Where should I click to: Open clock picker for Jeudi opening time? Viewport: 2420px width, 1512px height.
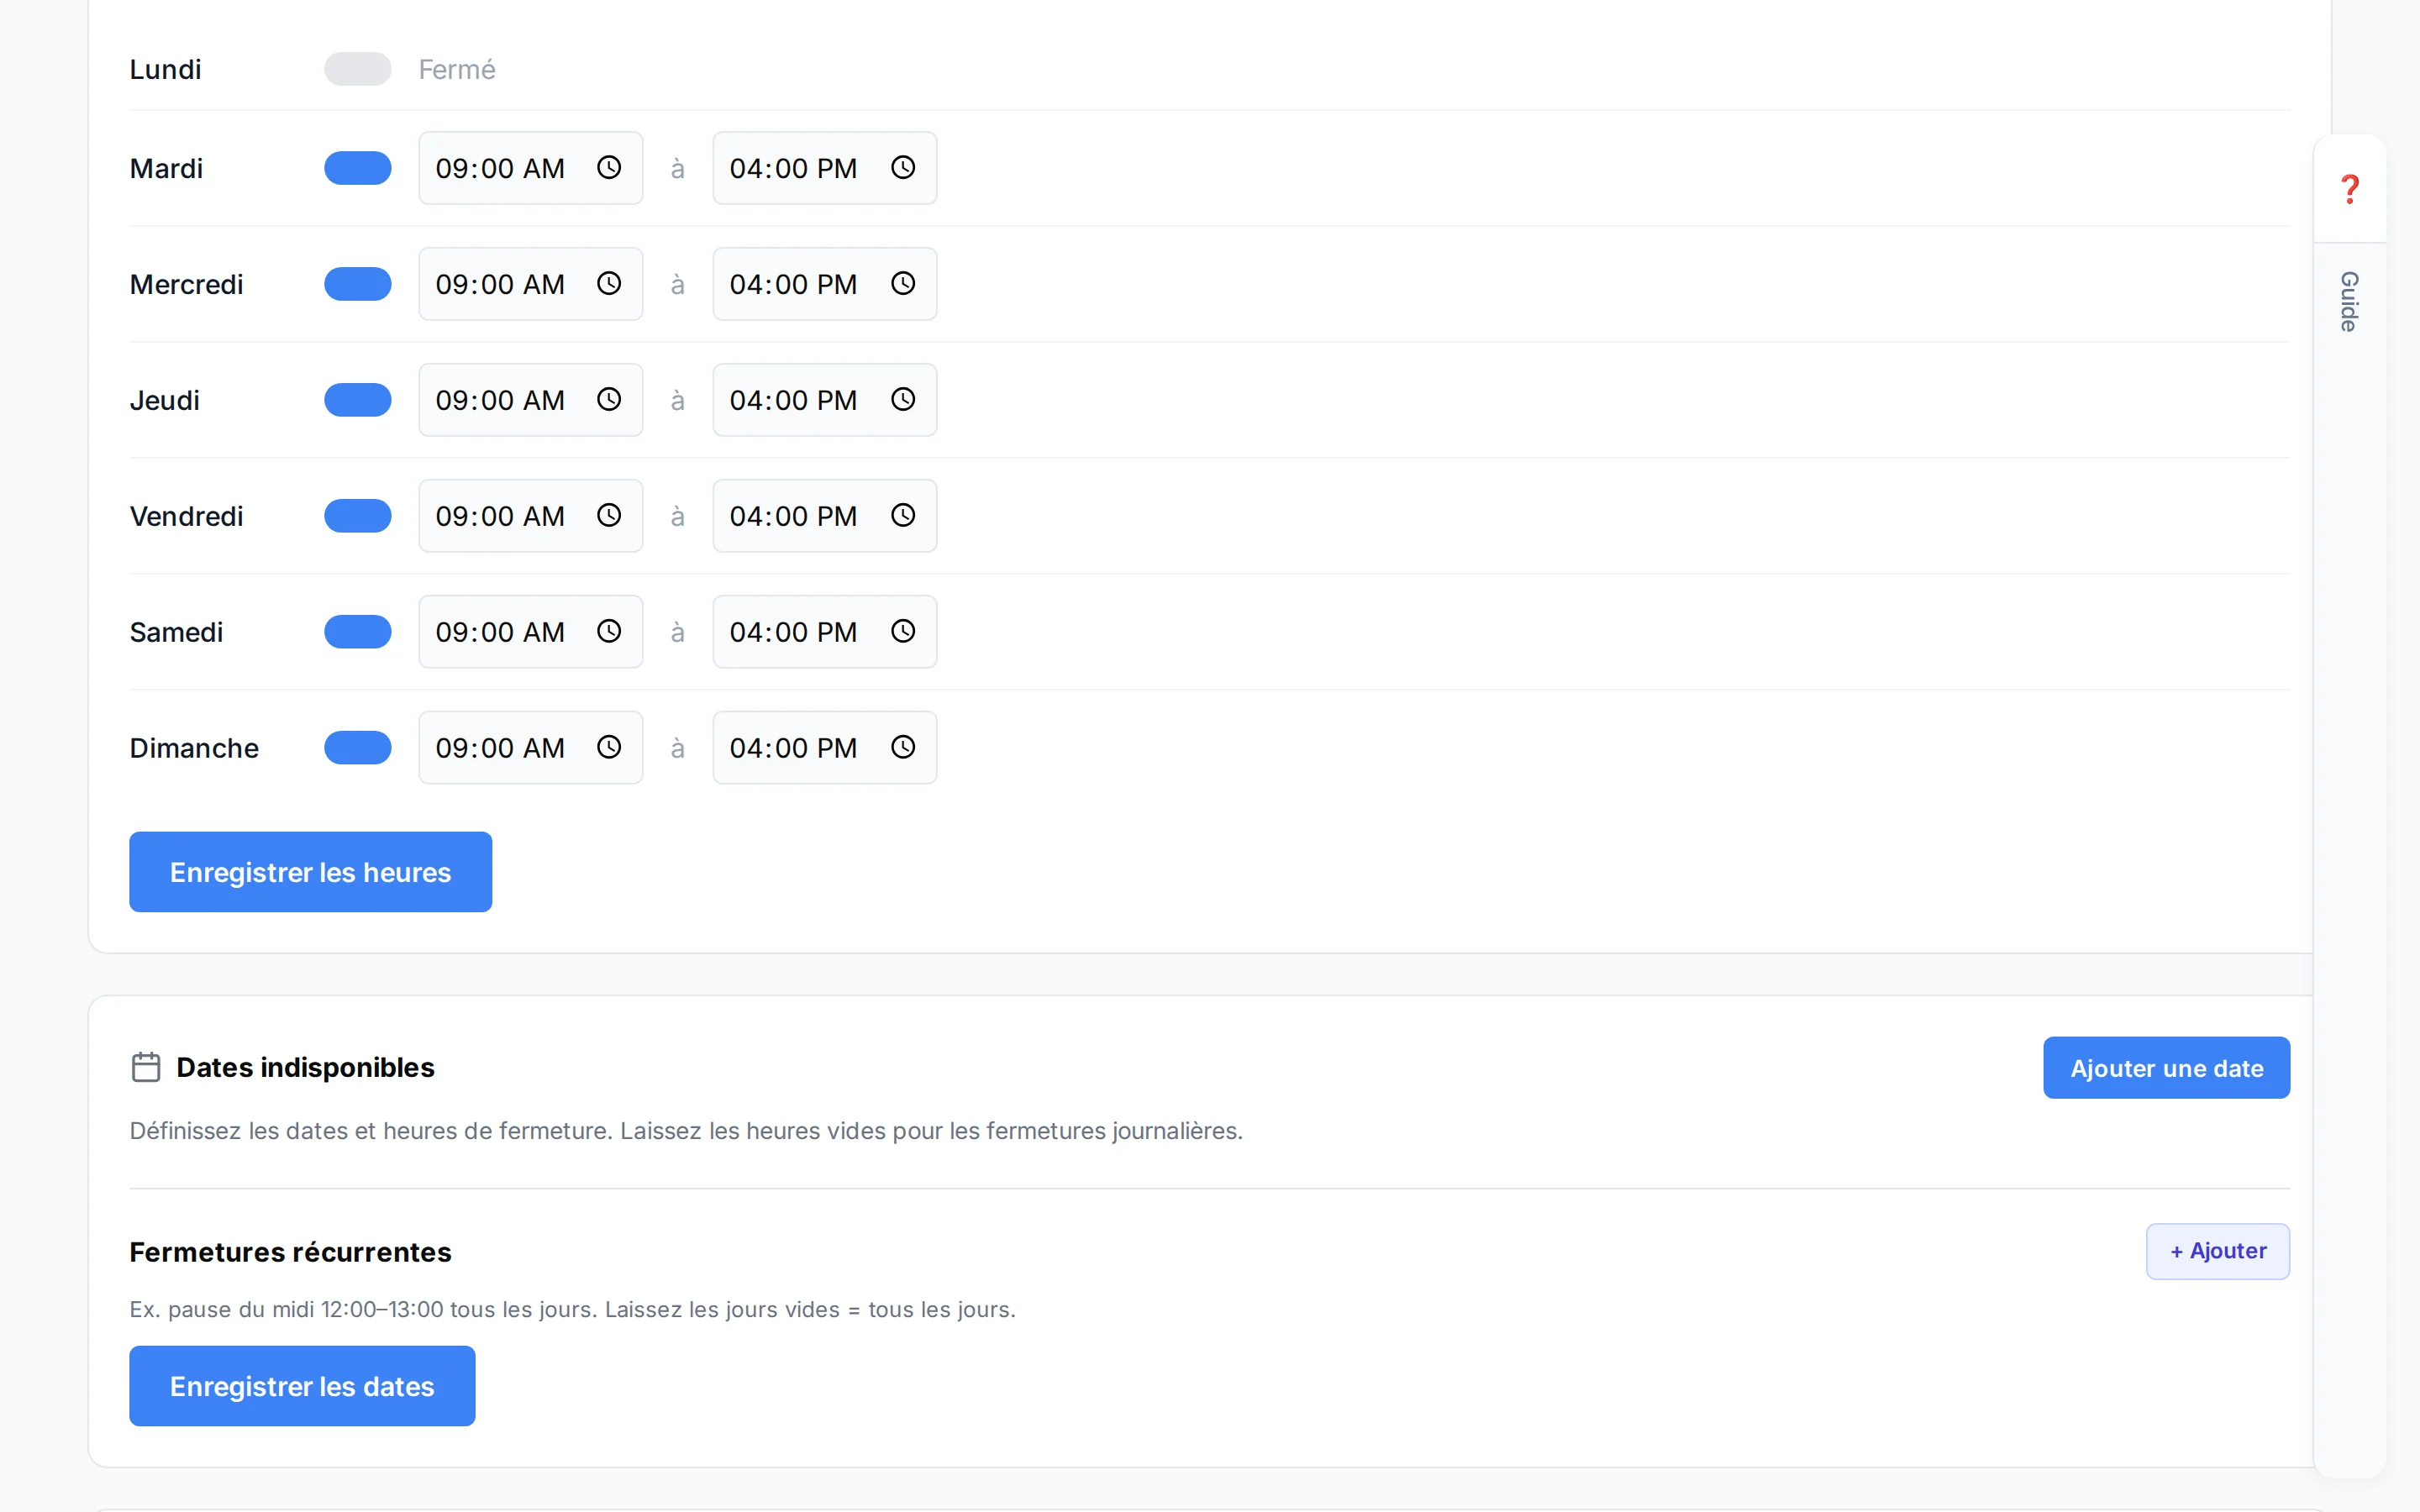pos(609,400)
